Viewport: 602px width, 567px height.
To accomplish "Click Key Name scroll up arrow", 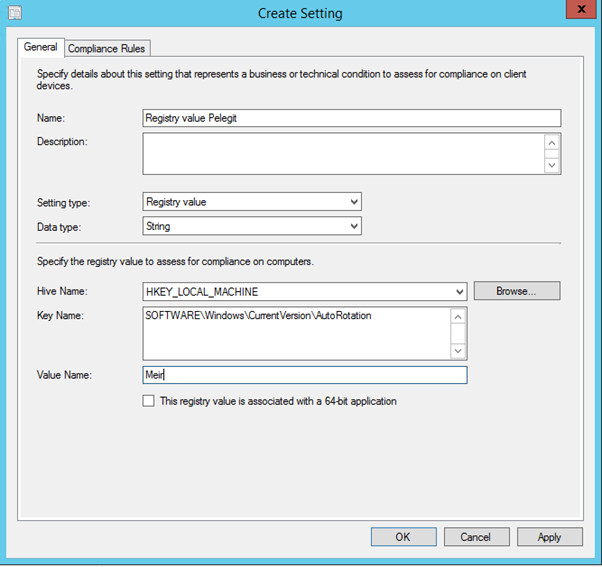I will (458, 317).
